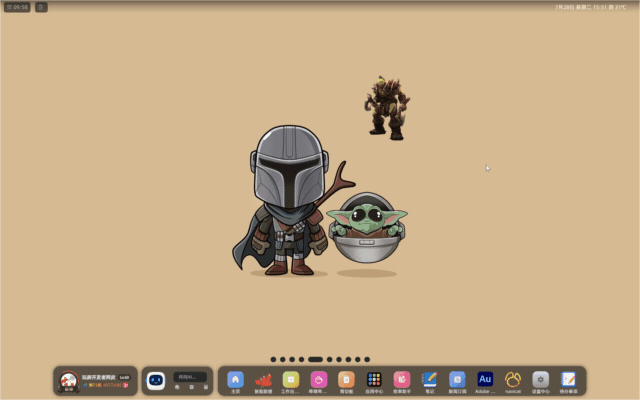Launch the pink efficiency helper app

[402, 380]
